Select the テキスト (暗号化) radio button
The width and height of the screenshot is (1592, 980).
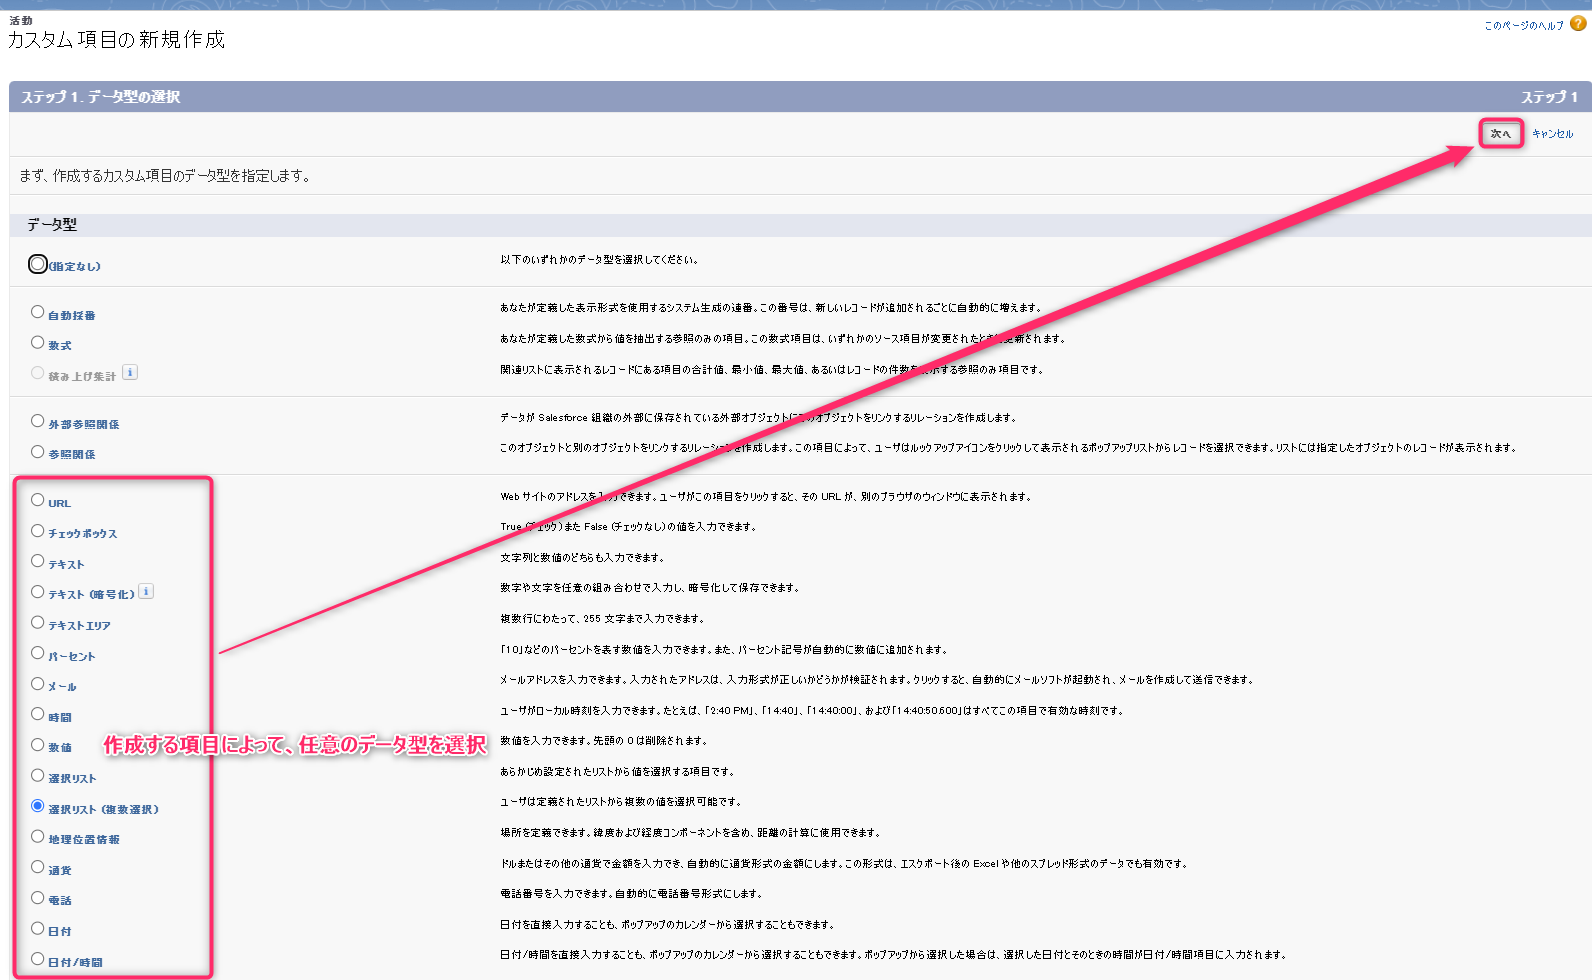(37, 592)
